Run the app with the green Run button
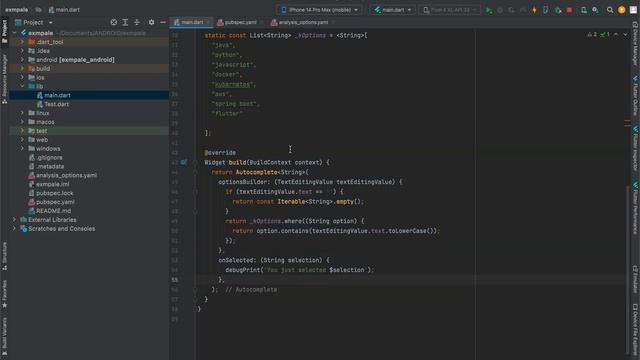640x360 pixels. point(489,10)
